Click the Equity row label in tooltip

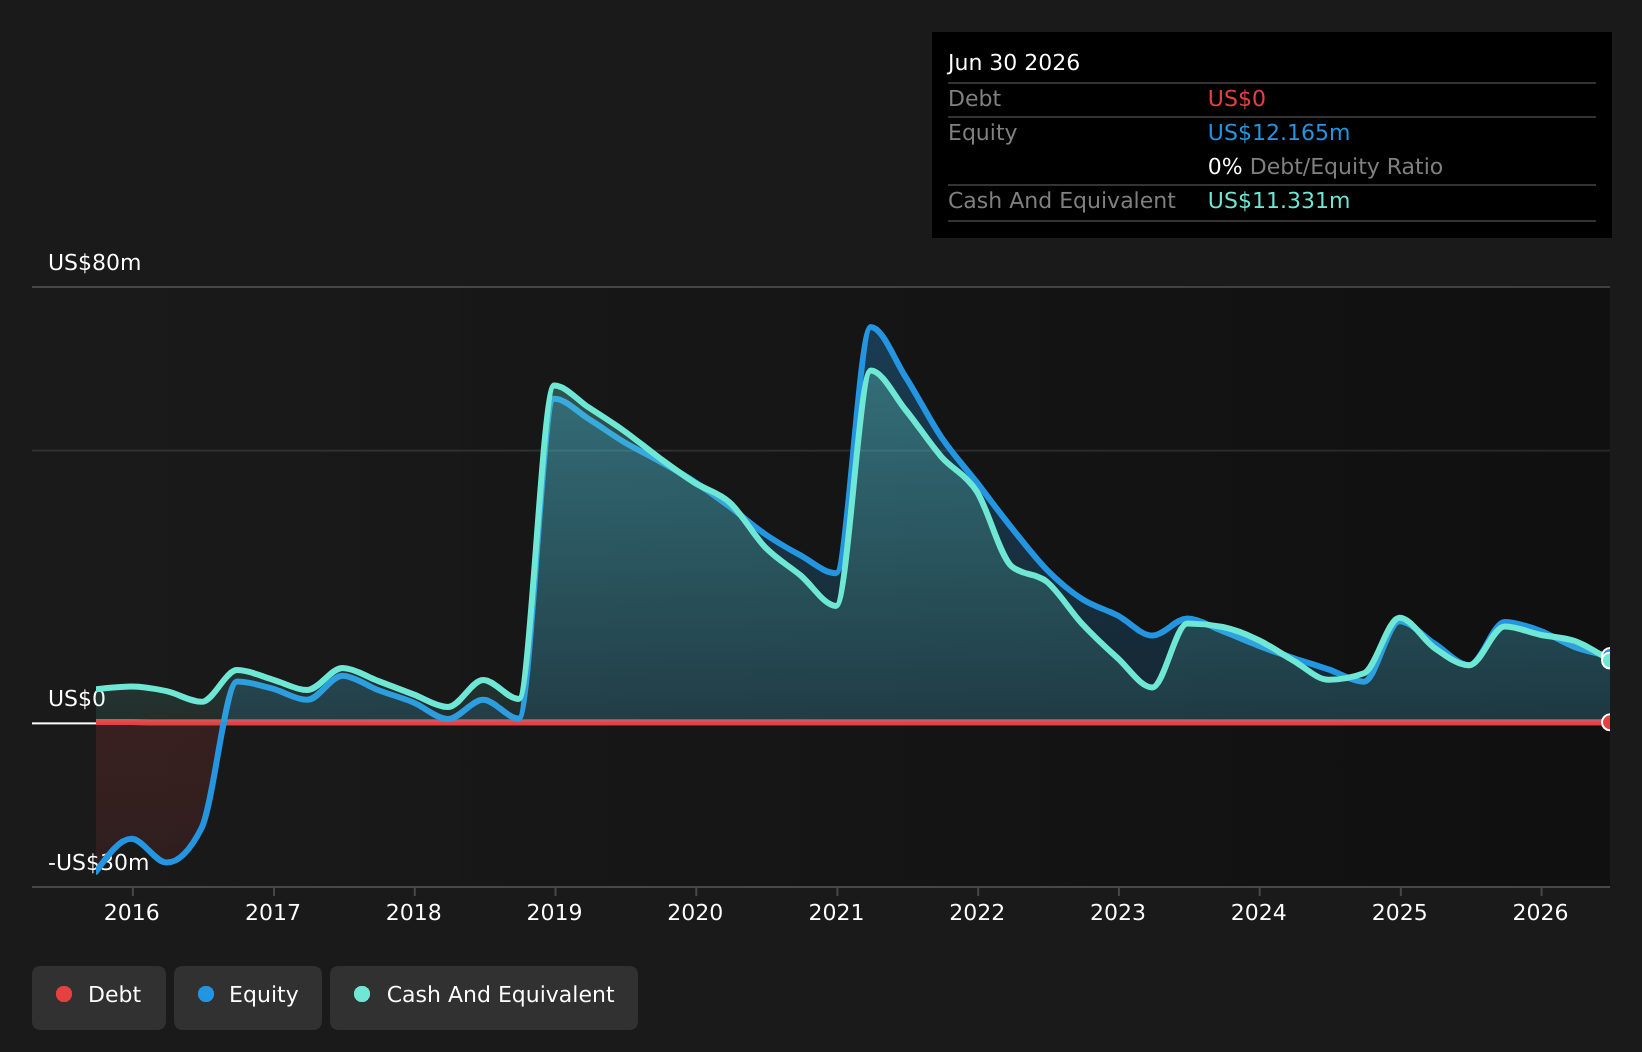(x=982, y=133)
